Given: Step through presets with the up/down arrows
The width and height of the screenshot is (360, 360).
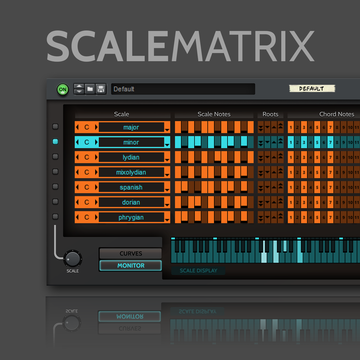Looking at the screenshot, I should point(79,89).
